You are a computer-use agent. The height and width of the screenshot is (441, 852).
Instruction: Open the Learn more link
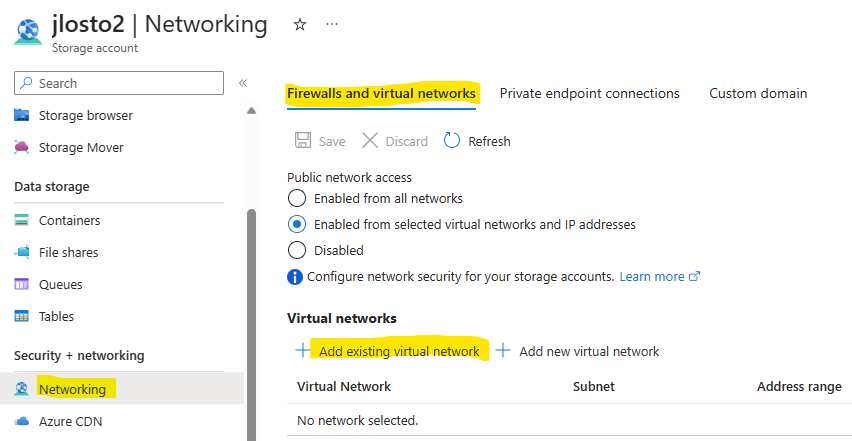pyautogui.click(x=660, y=276)
